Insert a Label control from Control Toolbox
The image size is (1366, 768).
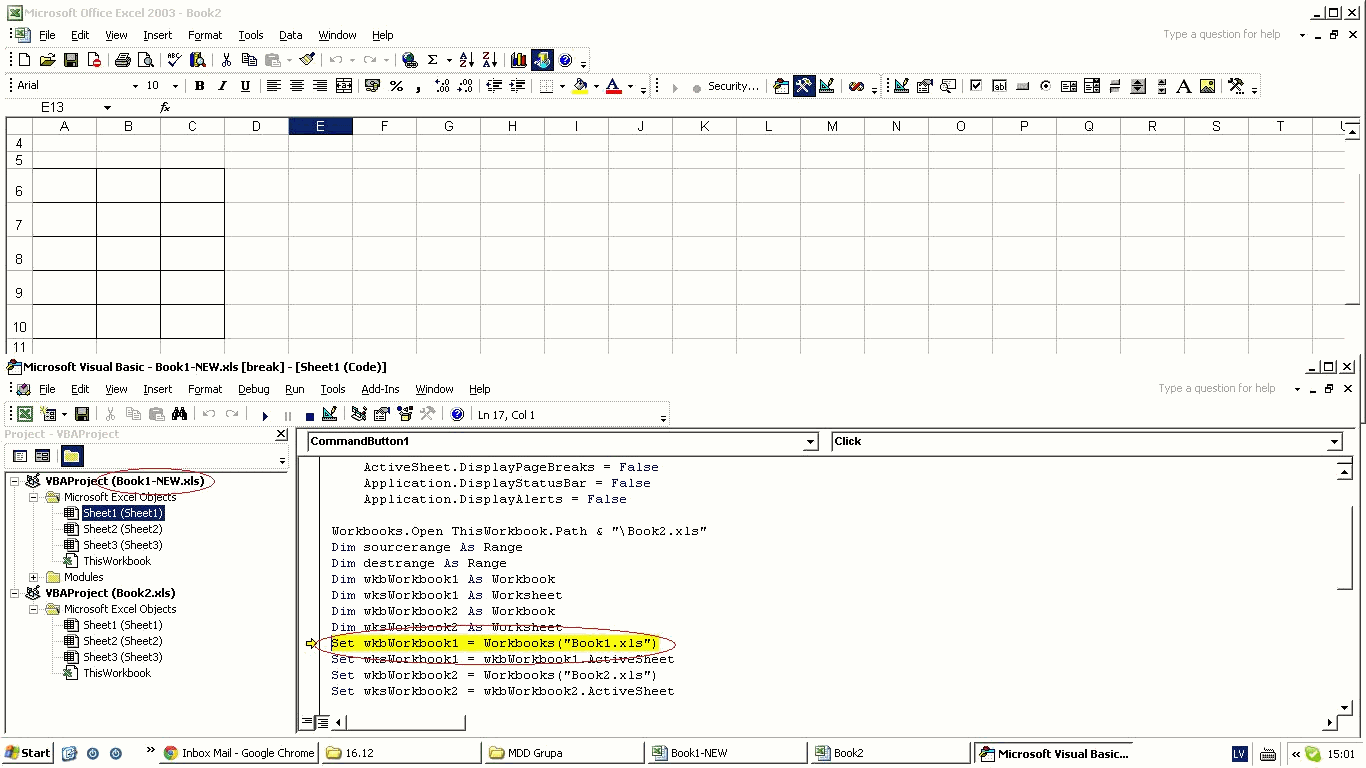(x=1184, y=86)
